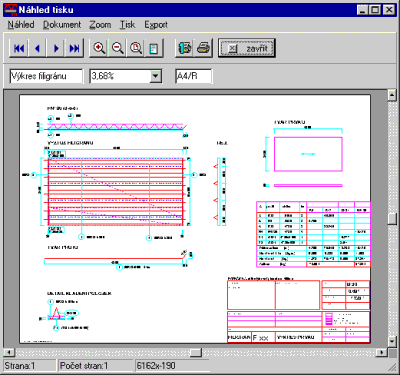Viewport: 400px width, 375px height.
Task: Click the horizontal scrollbar right arrow
Action: pyautogui.click(x=381, y=352)
